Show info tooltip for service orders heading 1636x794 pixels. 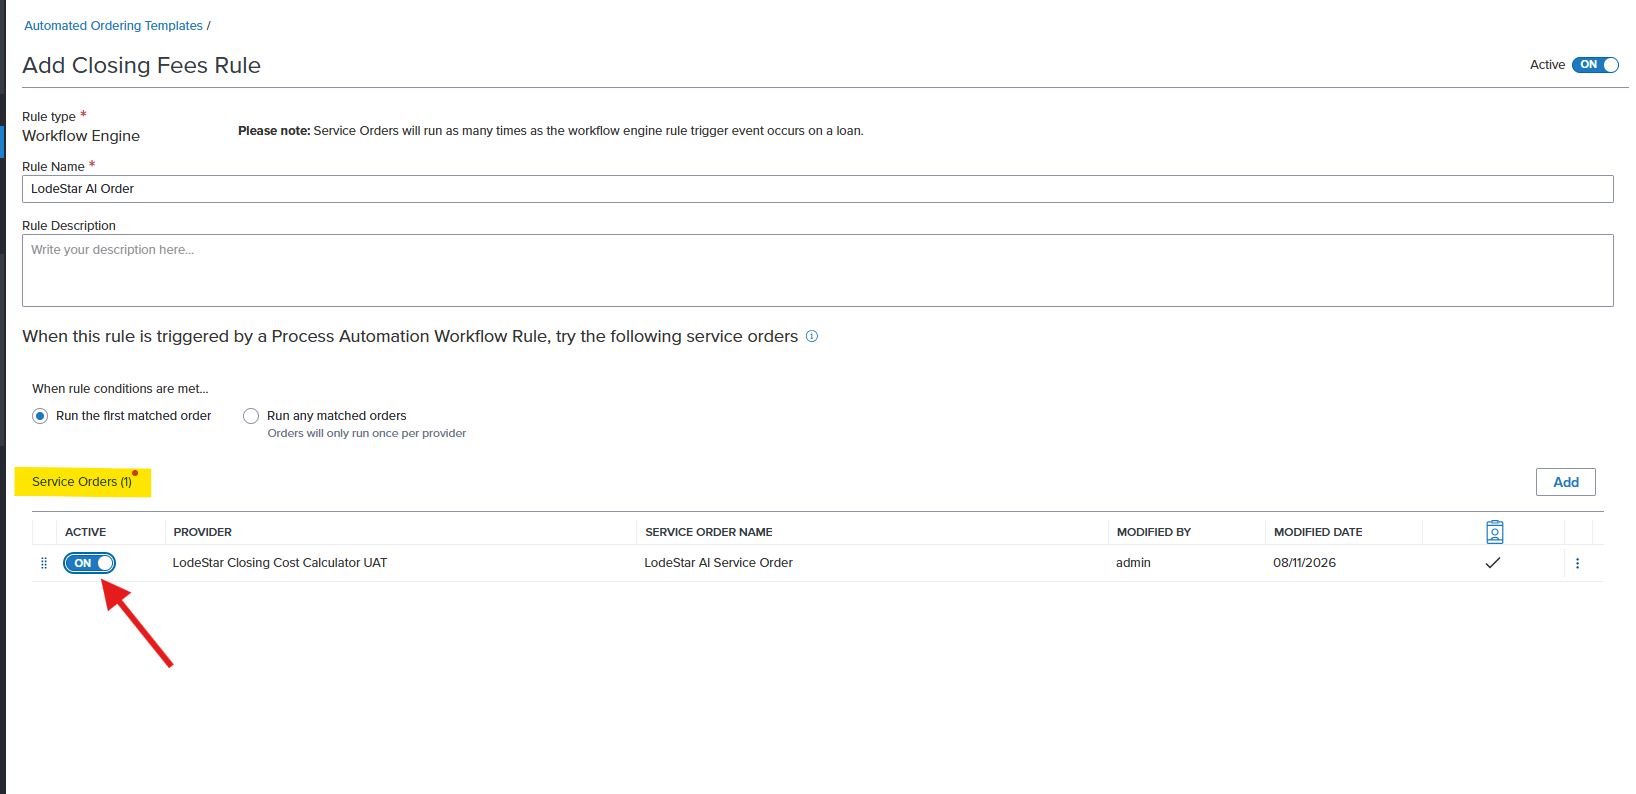click(812, 336)
